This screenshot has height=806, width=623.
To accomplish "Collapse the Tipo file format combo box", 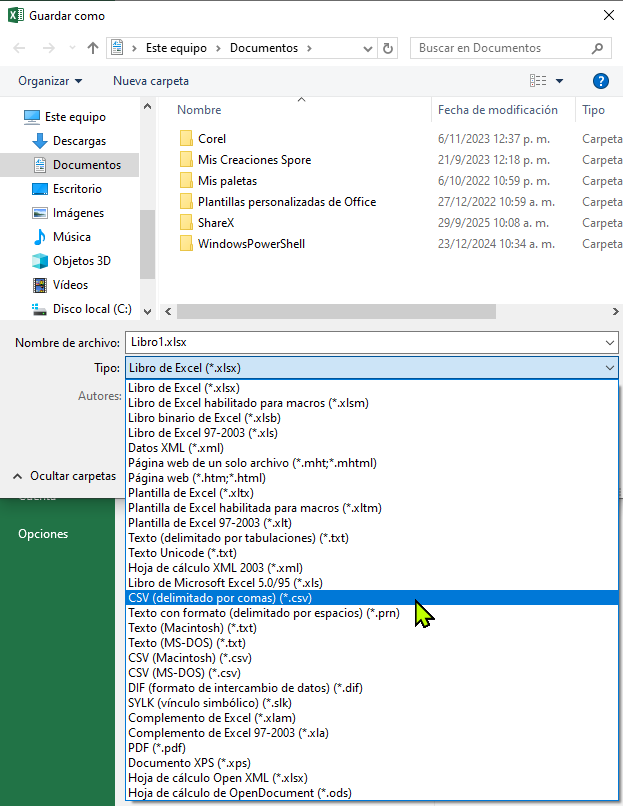I will (x=610, y=368).
